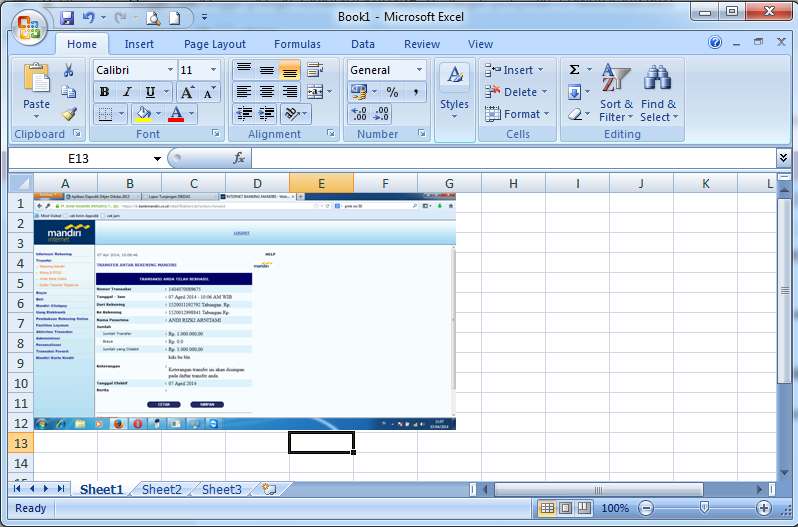Viewport: 798px width, 527px height.
Task: Switch to the Page Layout tab
Action: [215, 44]
